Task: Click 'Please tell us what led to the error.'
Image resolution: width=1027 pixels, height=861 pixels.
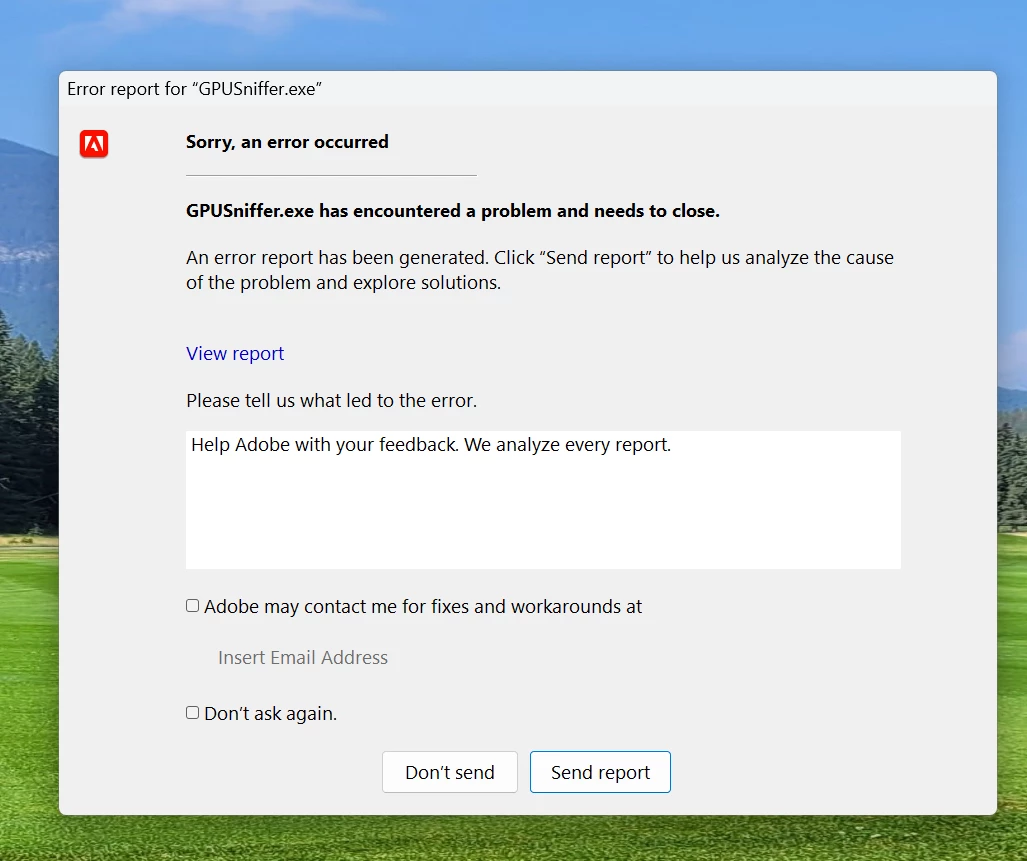Action: 331,401
